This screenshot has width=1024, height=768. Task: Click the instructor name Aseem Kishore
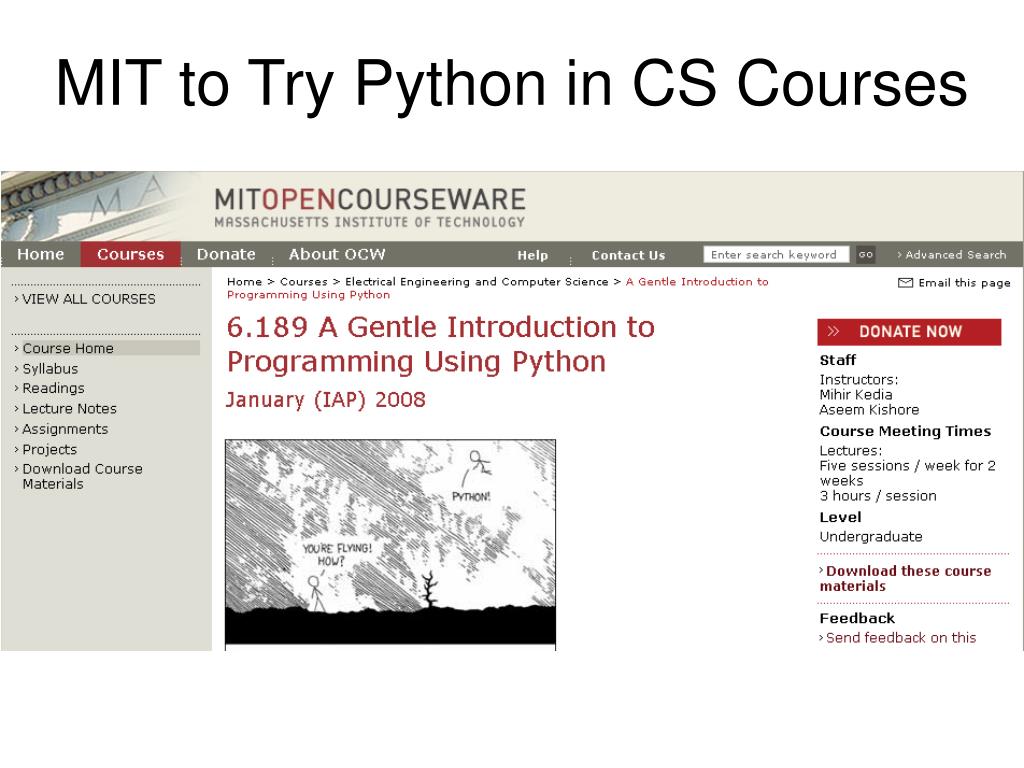[869, 409]
